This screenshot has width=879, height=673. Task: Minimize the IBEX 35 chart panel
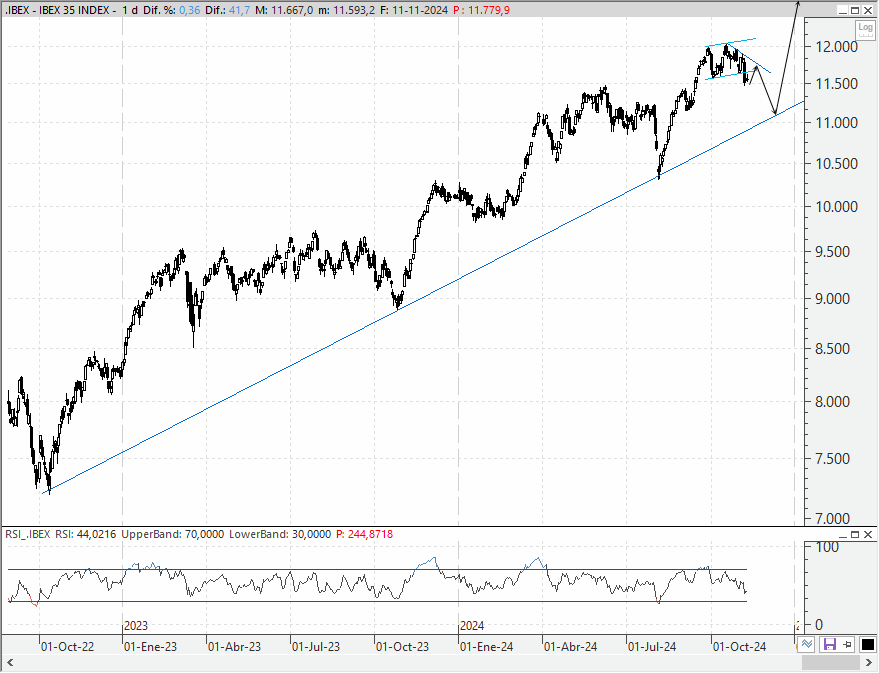[843, 10]
